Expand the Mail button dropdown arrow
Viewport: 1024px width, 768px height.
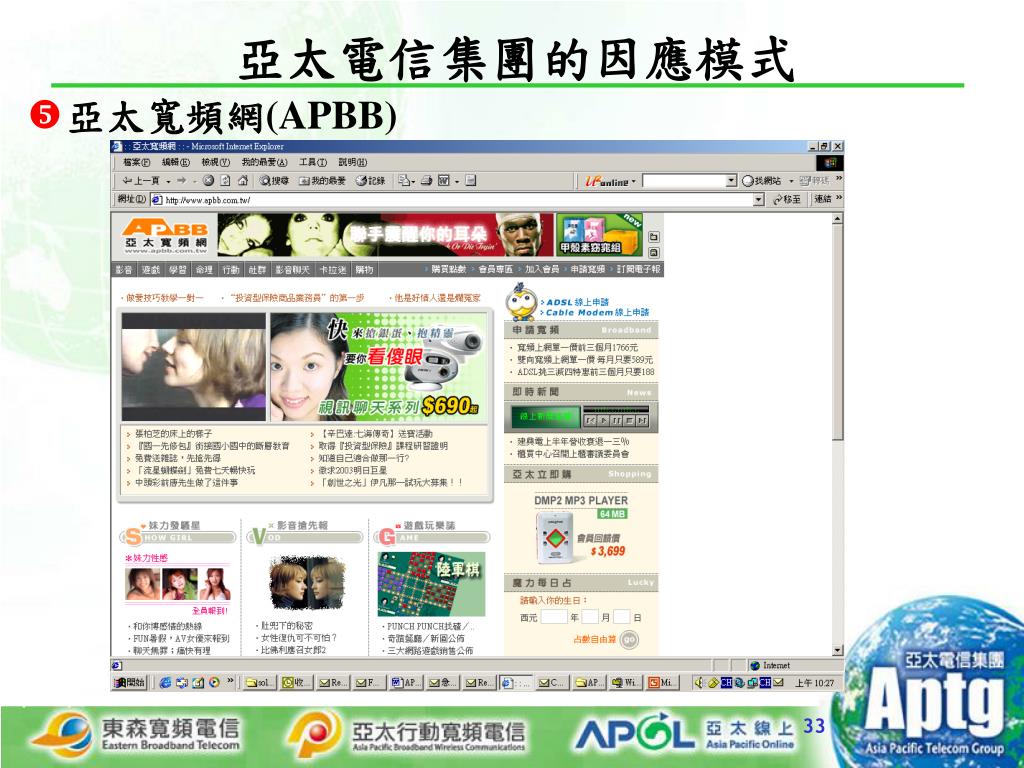pyautogui.click(x=413, y=182)
